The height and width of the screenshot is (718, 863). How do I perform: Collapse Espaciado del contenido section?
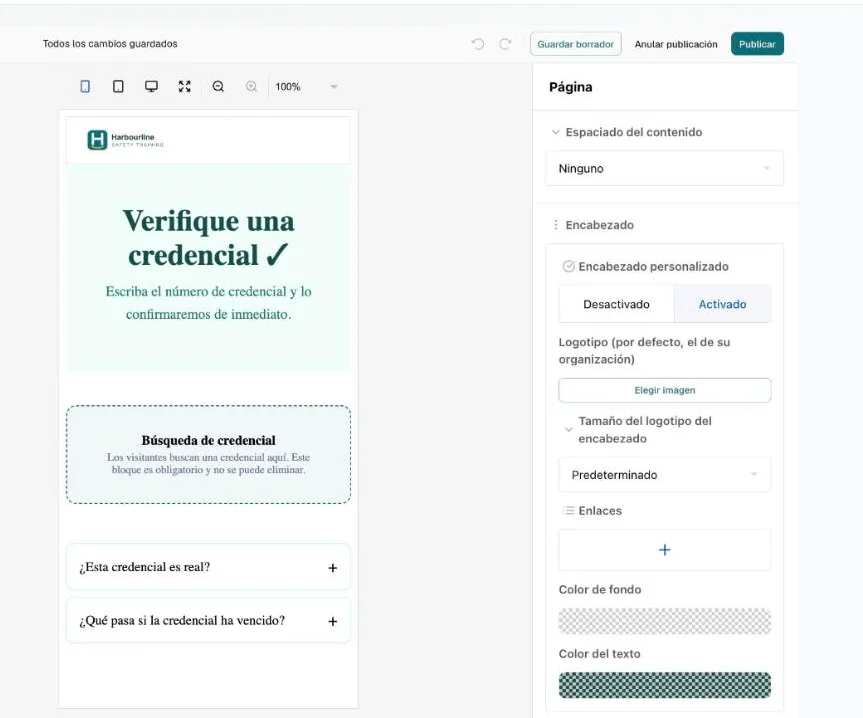coord(556,132)
